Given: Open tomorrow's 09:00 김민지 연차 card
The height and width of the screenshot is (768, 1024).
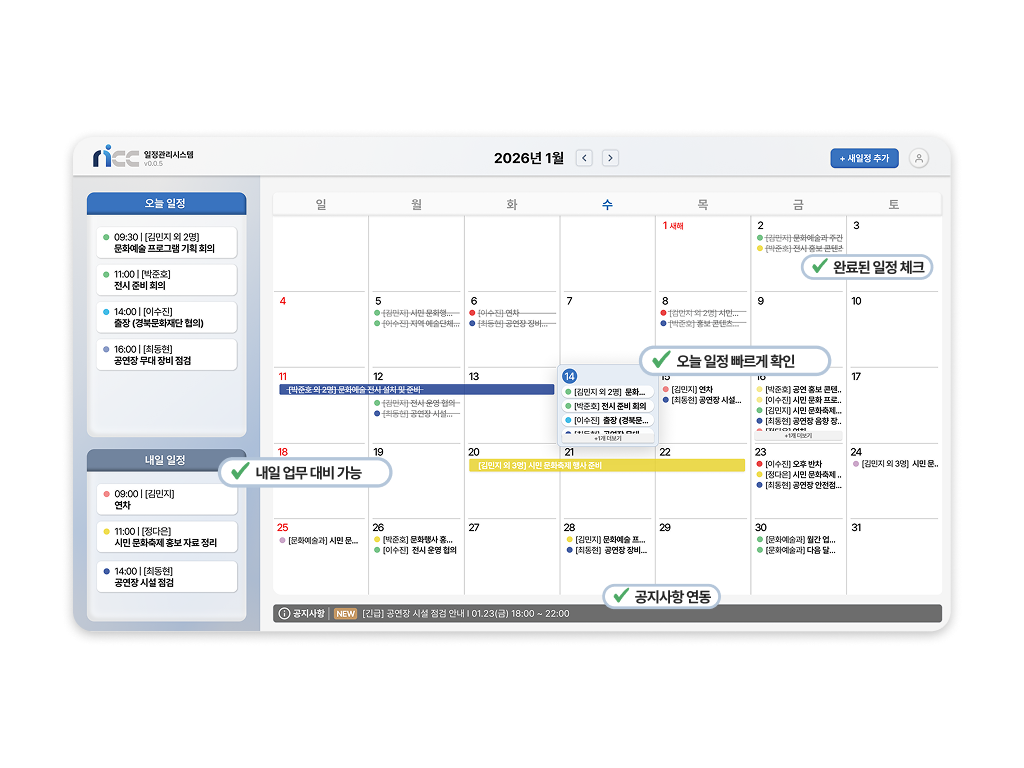Looking at the screenshot, I should point(167,500).
